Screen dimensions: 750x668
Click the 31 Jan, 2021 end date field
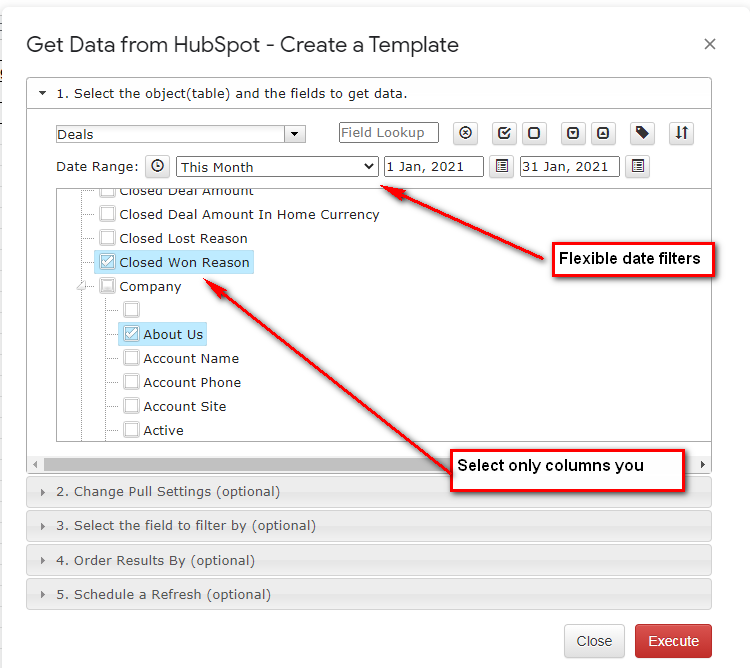[570, 166]
